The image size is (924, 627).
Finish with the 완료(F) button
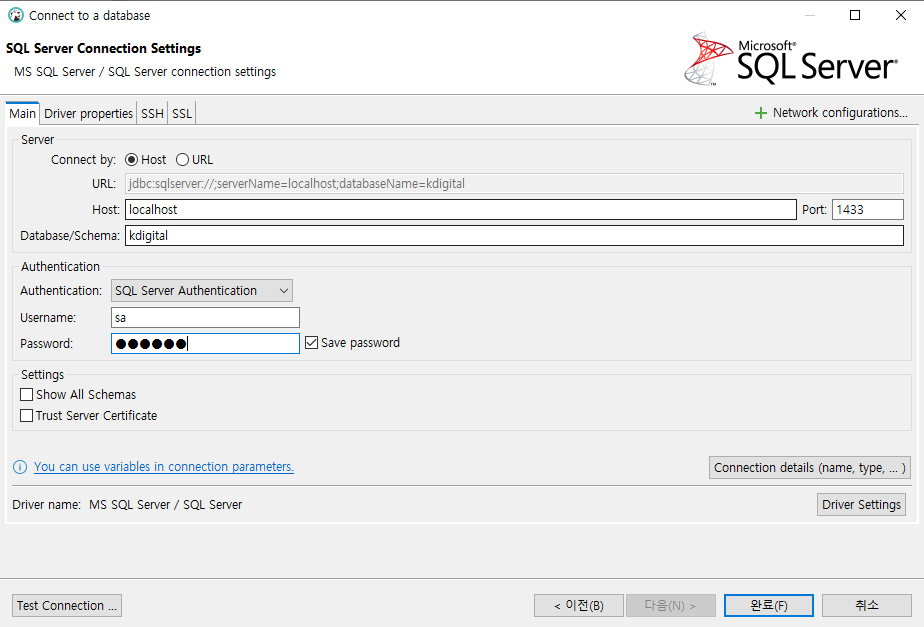[768, 605]
